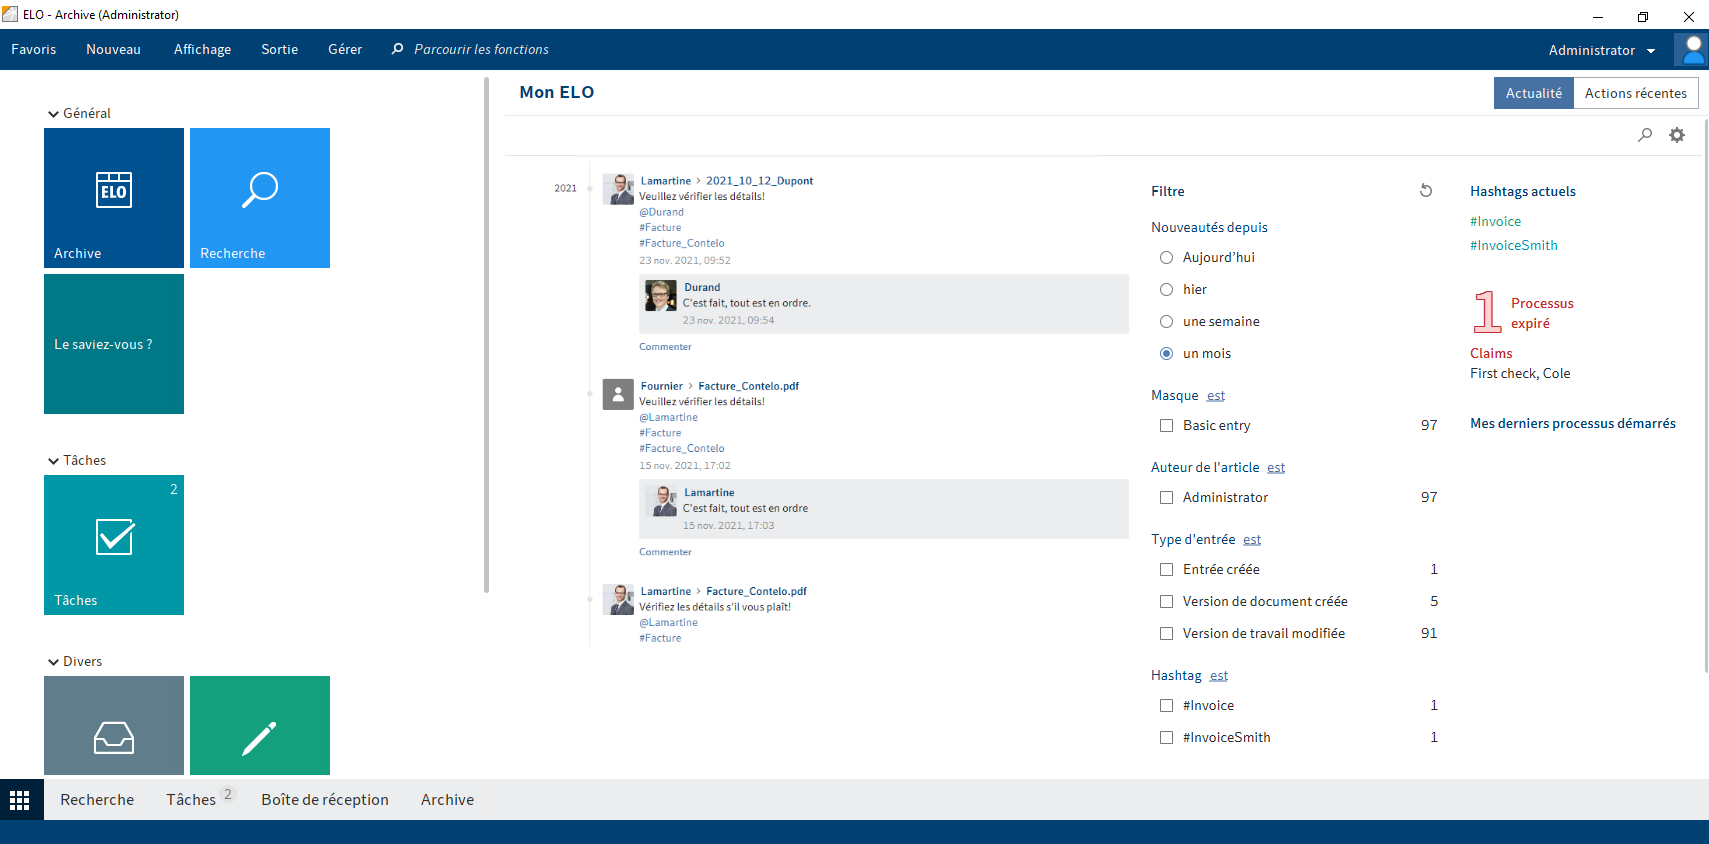Click Lamartine's avatar on 2021_10_12_Dupont post

pos(619,188)
